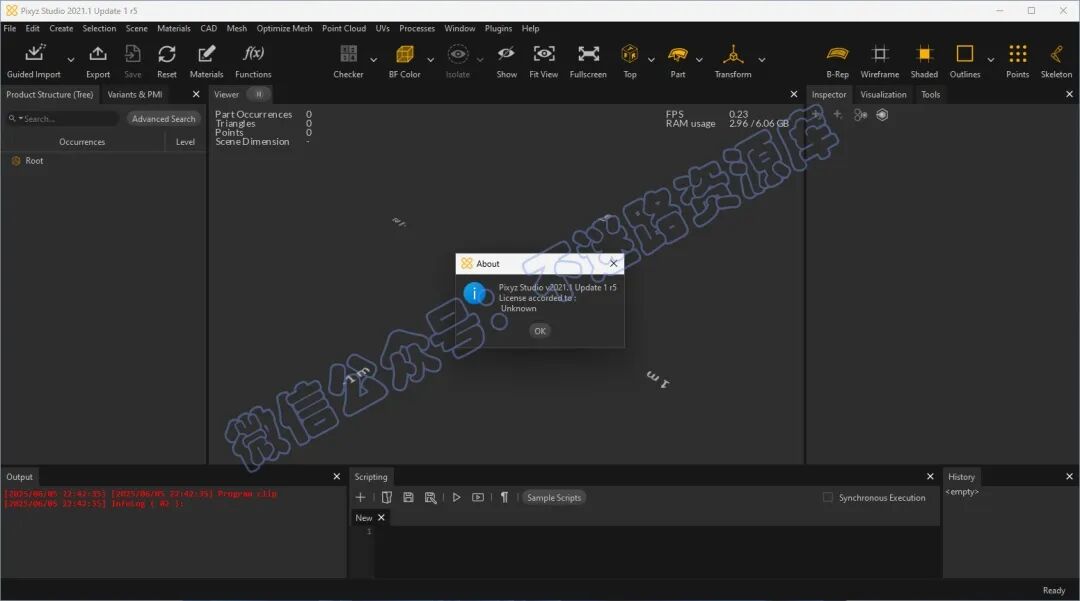The image size is (1080, 601).
Task: Select the Checker toolbar icon
Action: (349, 54)
